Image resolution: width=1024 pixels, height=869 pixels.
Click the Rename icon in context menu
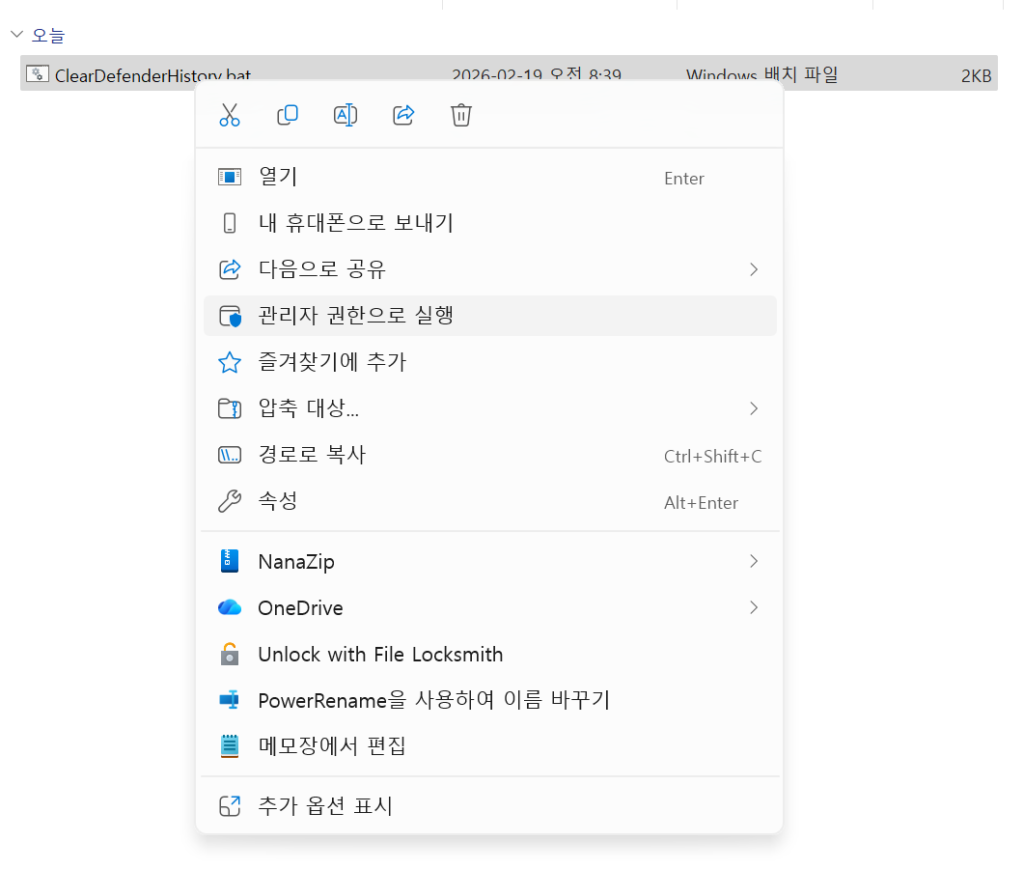[345, 115]
